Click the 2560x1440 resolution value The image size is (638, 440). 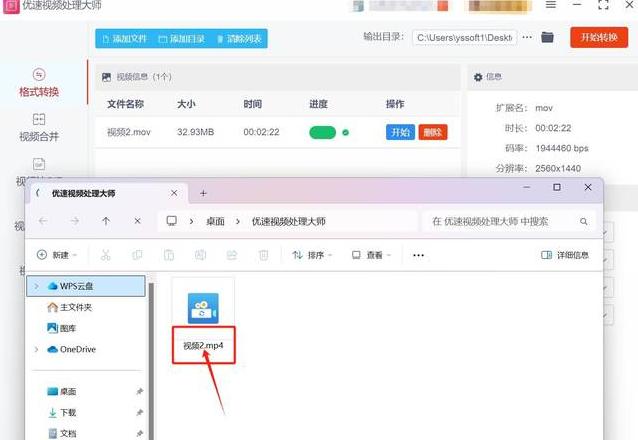(558, 168)
